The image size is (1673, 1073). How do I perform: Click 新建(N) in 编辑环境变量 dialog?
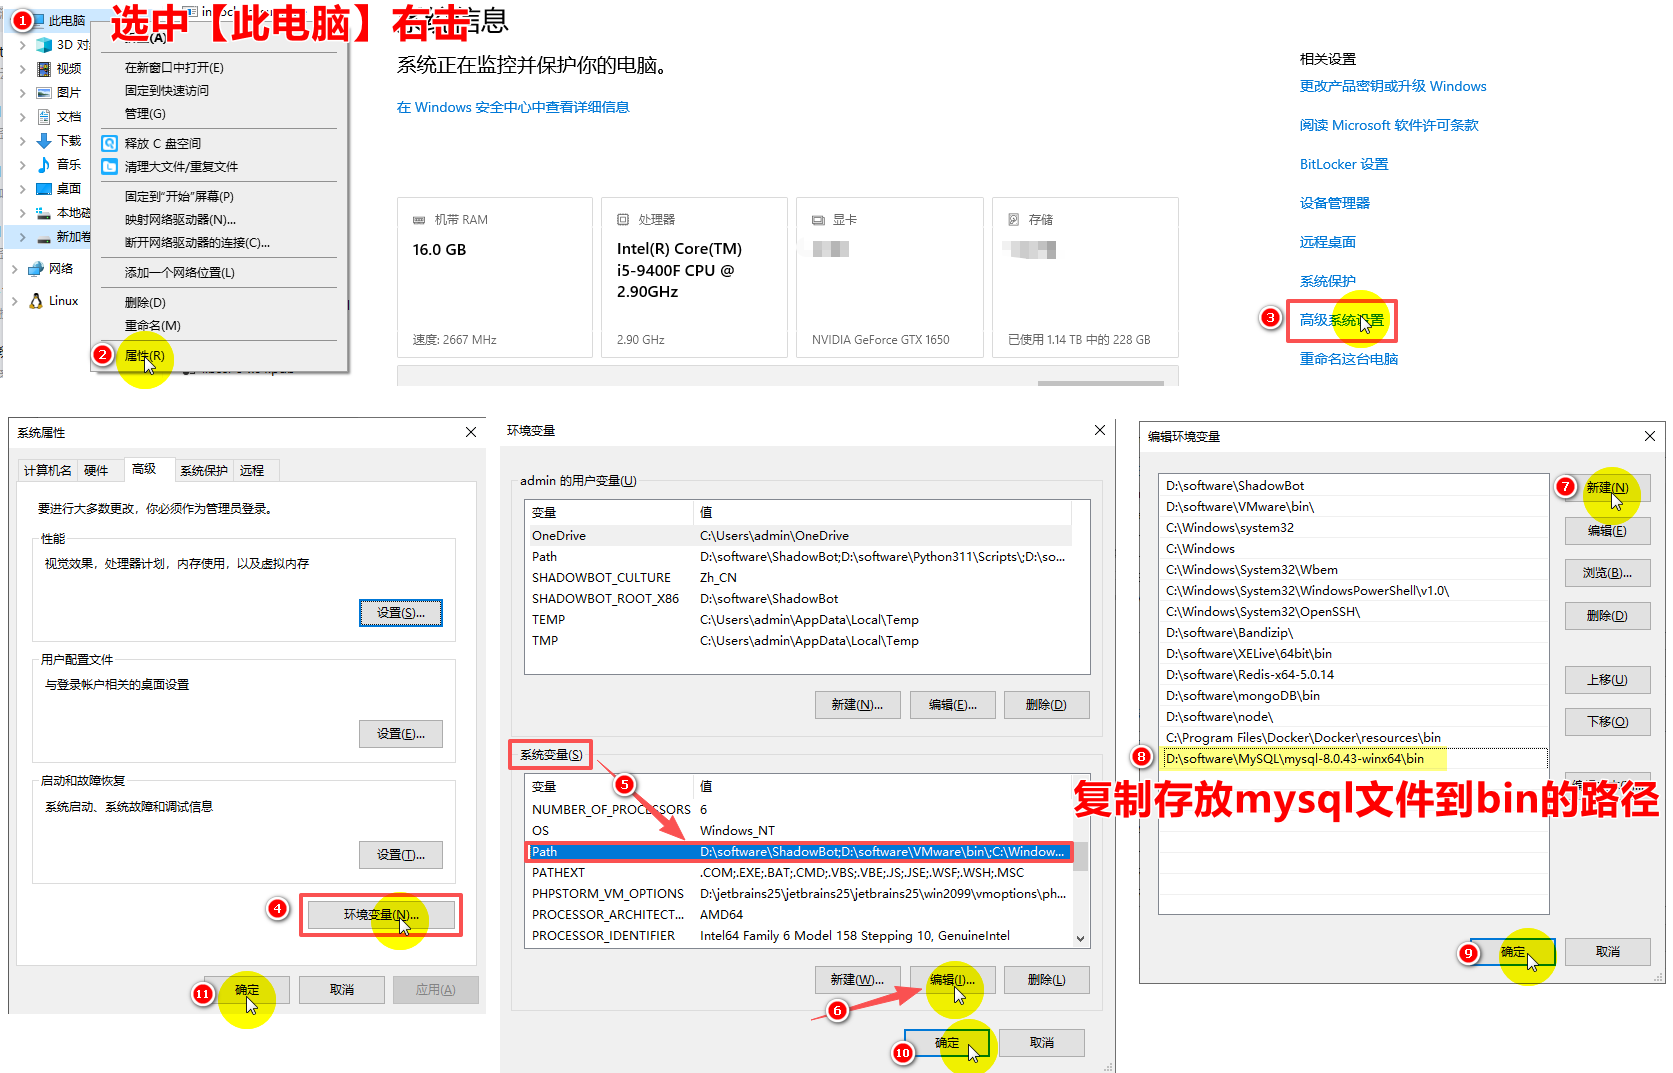point(1607,488)
